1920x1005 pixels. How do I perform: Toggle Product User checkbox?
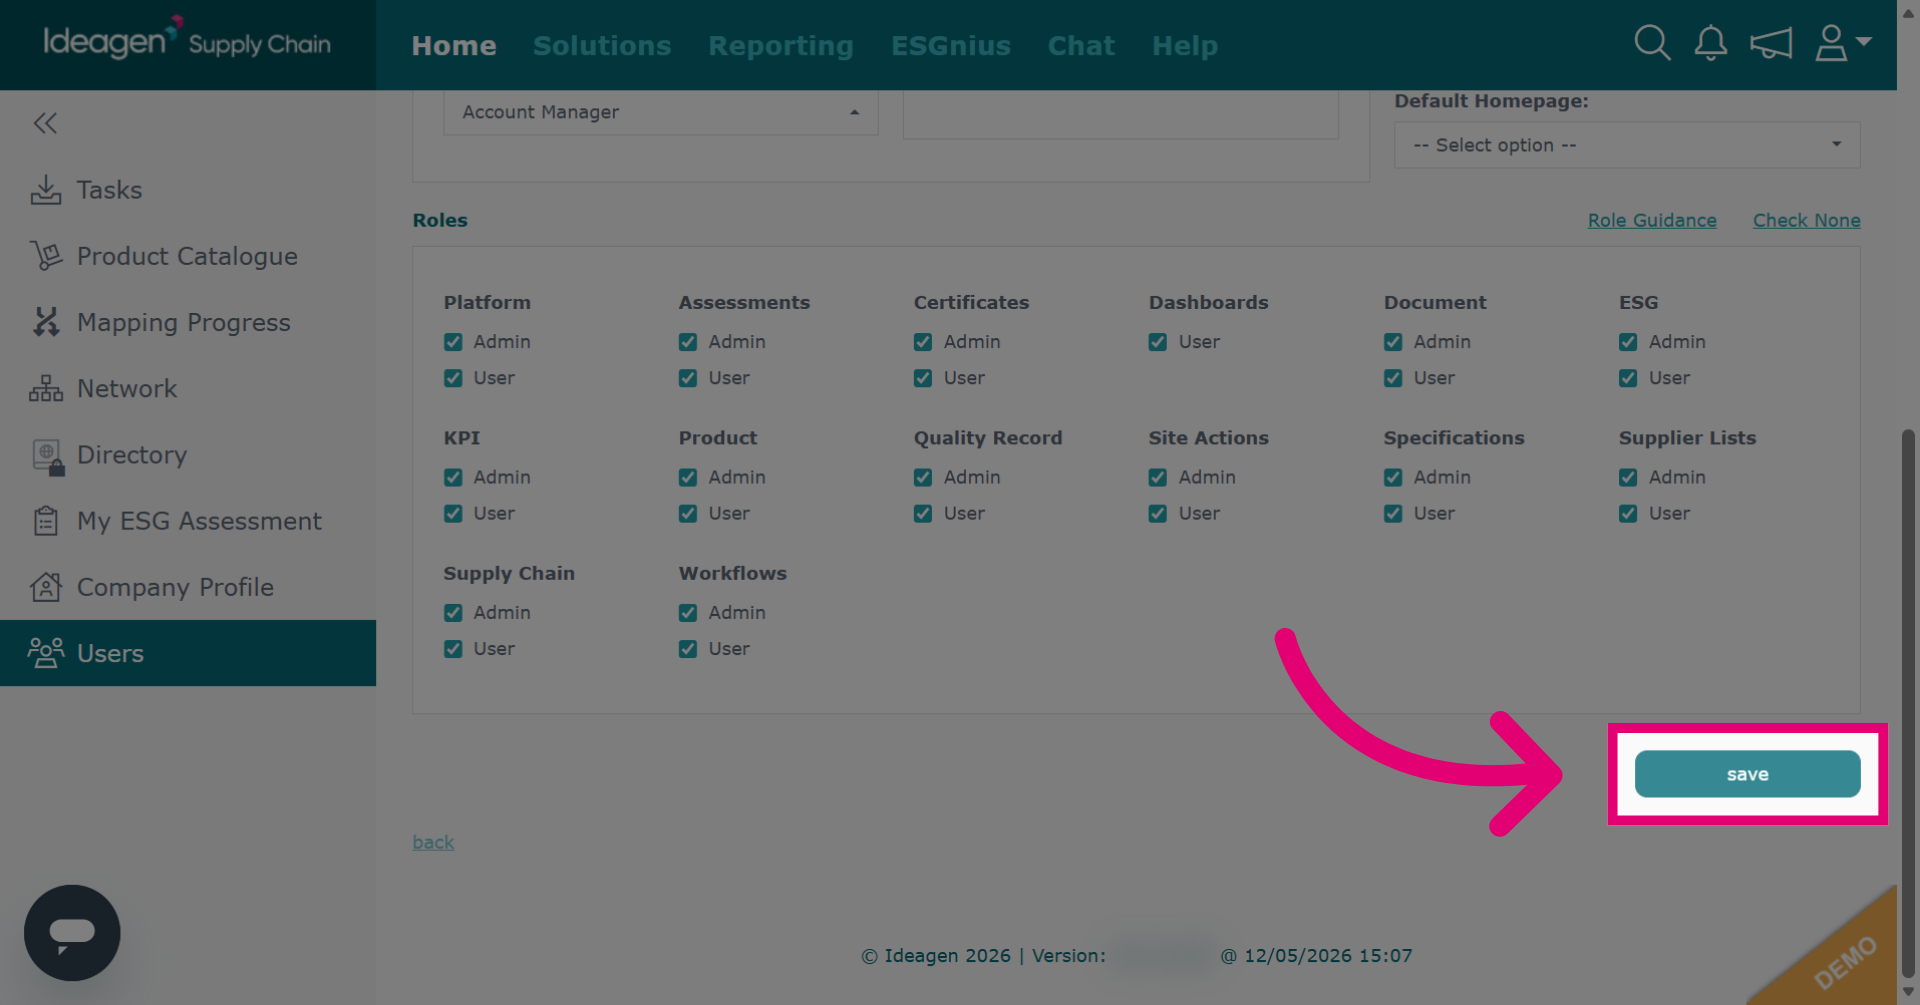click(x=688, y=514)
